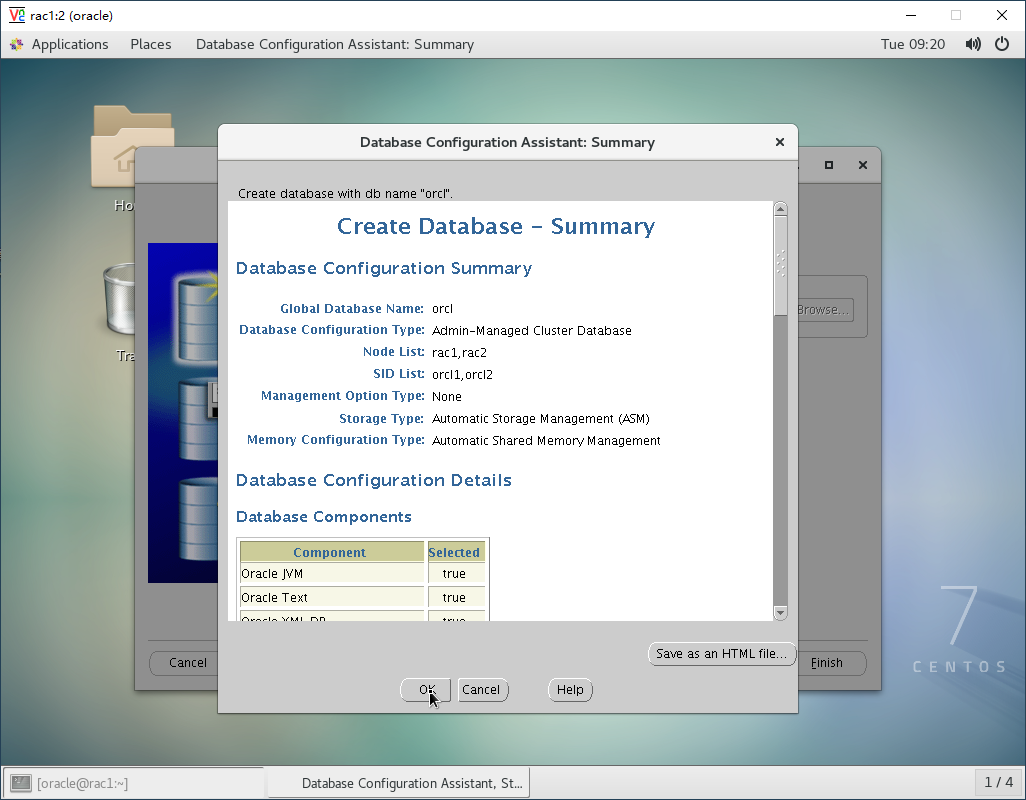Click the Tue 09:20 clock
The image size is (1026, 800).
[912, 44]
